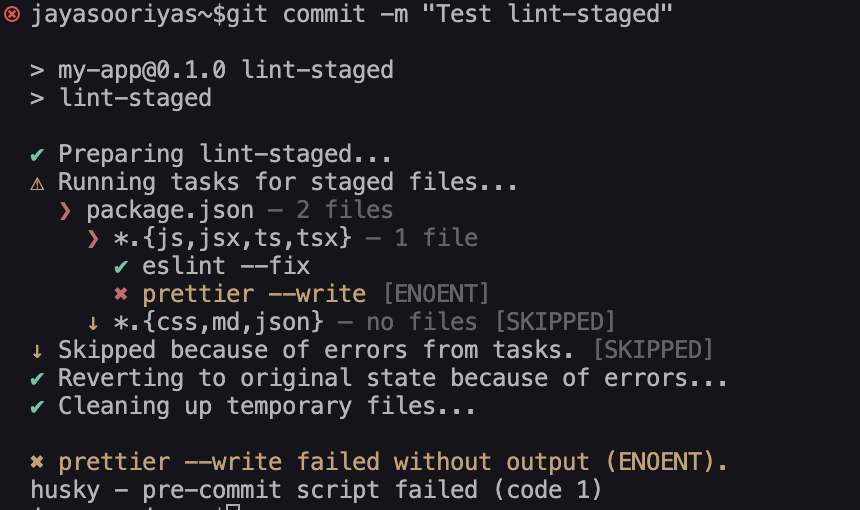
Task: Click the husky pre-commit script failed line
Action: pyautogui.click(x=316, y=490)
